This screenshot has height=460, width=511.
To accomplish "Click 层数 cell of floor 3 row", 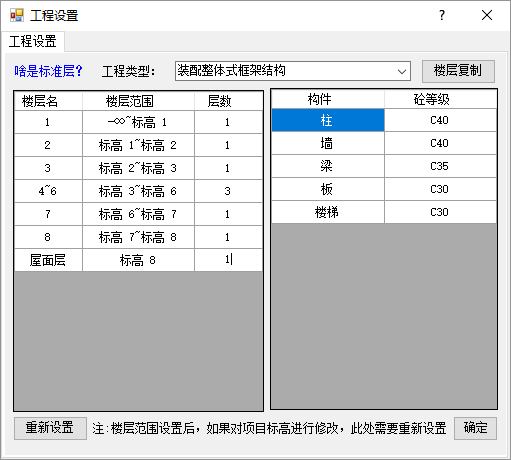I will point(229,168).
